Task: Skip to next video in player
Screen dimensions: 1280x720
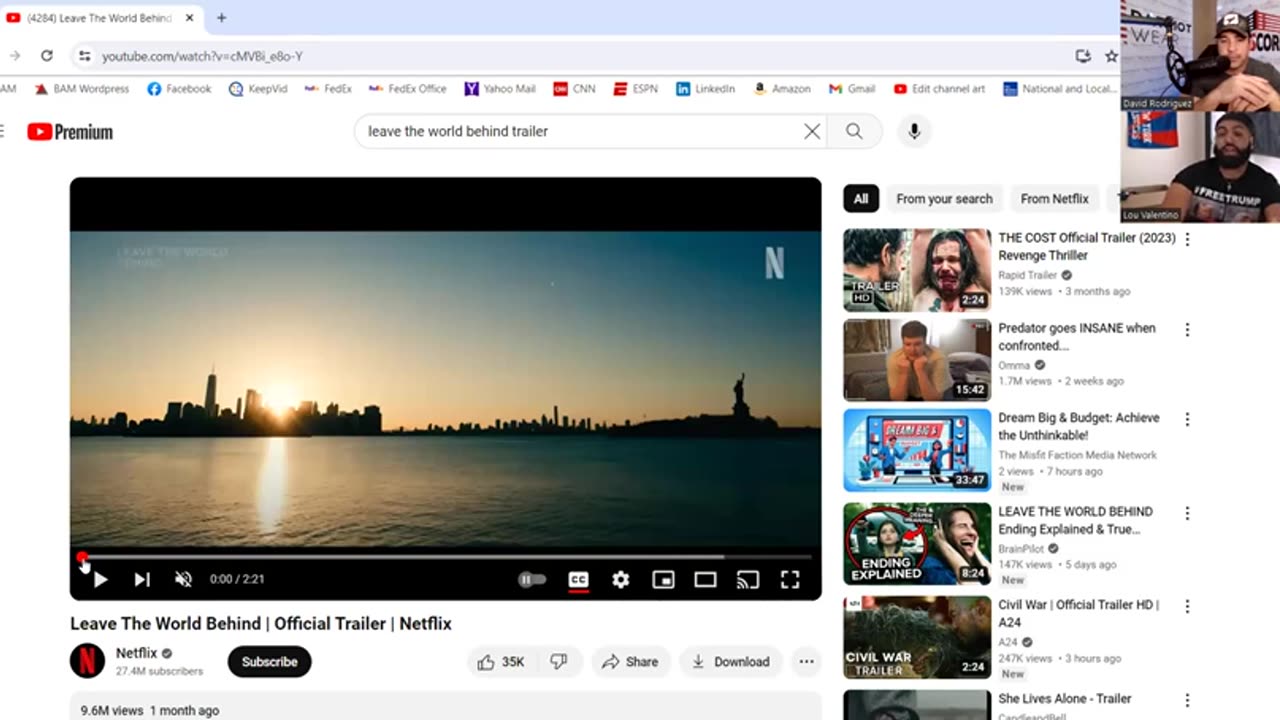Action: coord(142,579)
